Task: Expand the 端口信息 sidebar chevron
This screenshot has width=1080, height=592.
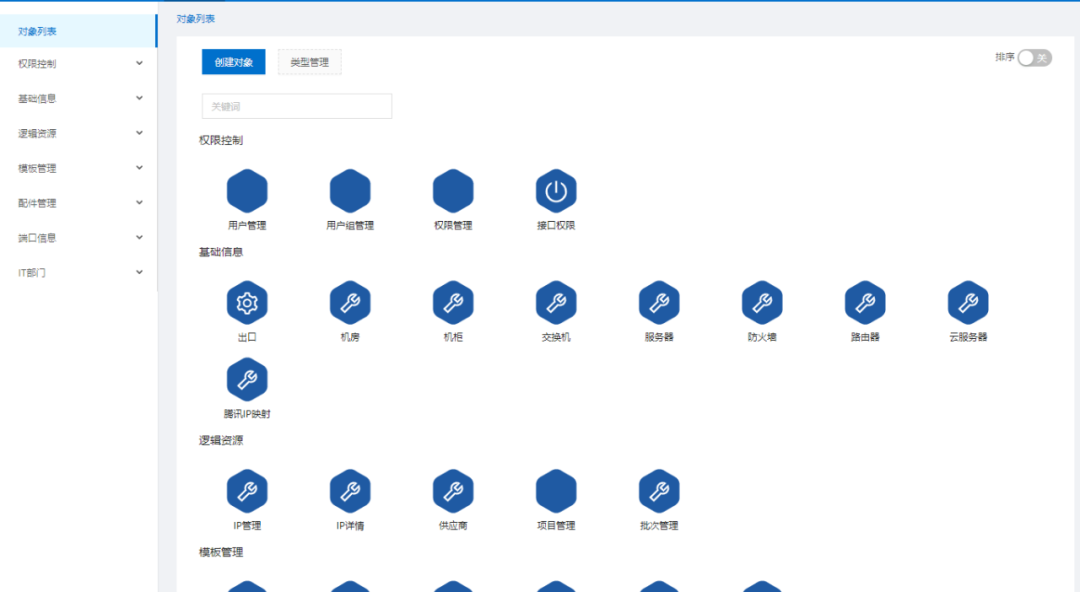Action: coord(139,238)
